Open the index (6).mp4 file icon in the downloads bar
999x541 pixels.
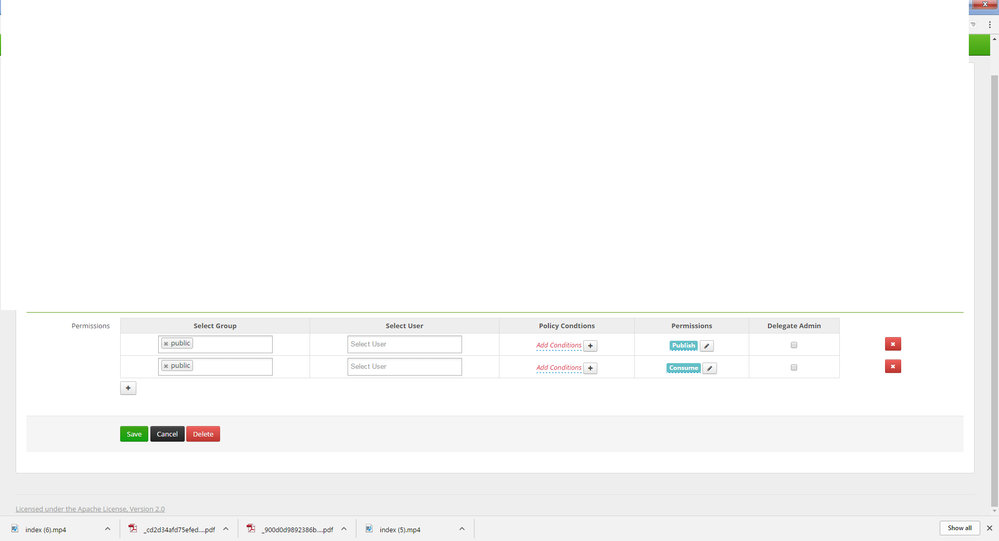(x=15, y=529)
